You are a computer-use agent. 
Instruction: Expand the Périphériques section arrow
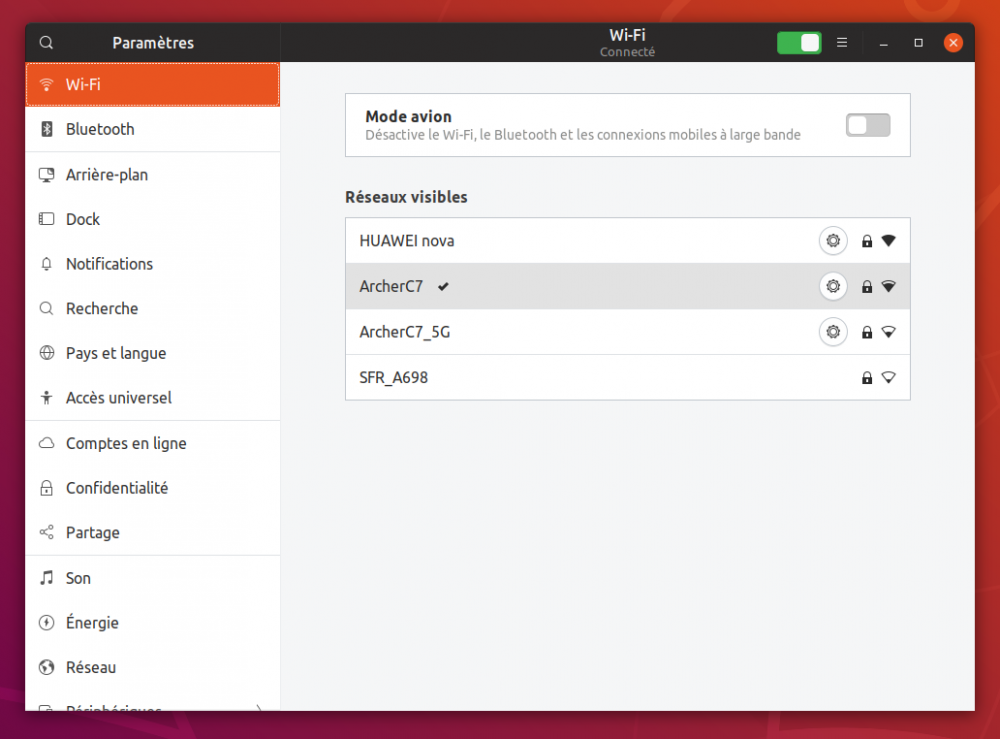tap(259, 708)
